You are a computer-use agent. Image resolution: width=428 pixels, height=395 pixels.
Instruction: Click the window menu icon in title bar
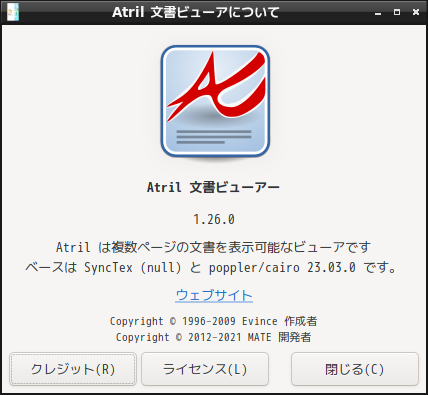[13, 12]
